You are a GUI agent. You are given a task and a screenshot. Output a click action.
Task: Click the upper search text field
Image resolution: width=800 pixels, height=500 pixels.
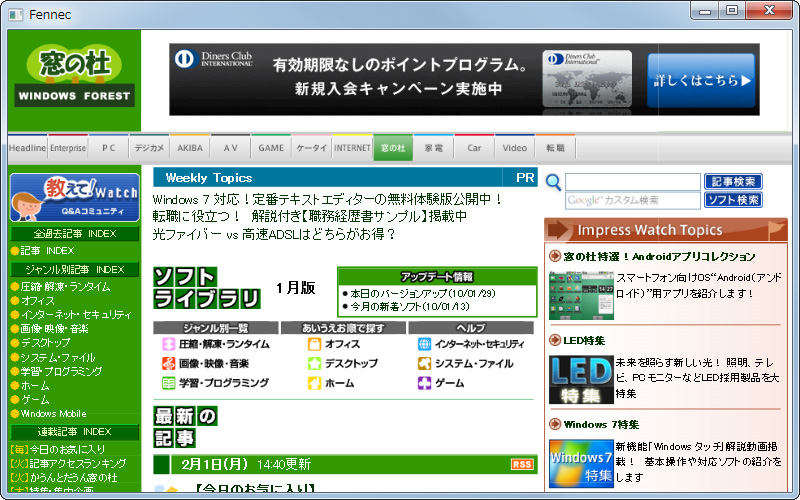633,182
